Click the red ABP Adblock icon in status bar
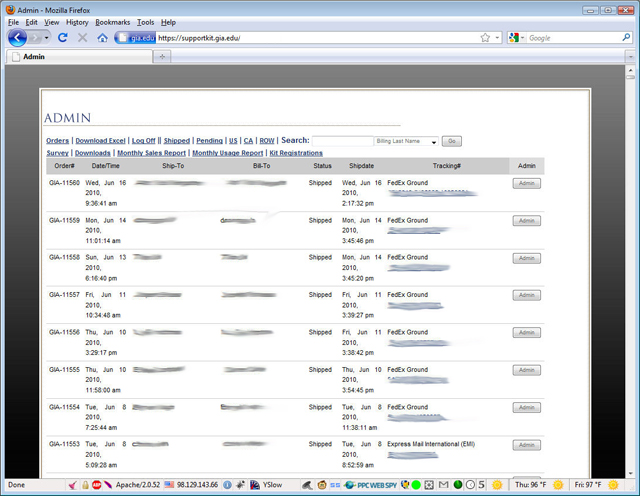The height and width of the screenshot is (496, 640). 97,485
